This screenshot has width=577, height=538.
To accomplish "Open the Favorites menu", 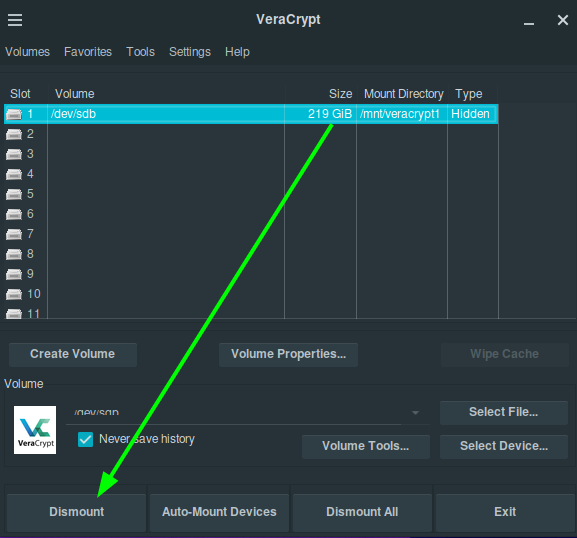I will tap(88, 52).
